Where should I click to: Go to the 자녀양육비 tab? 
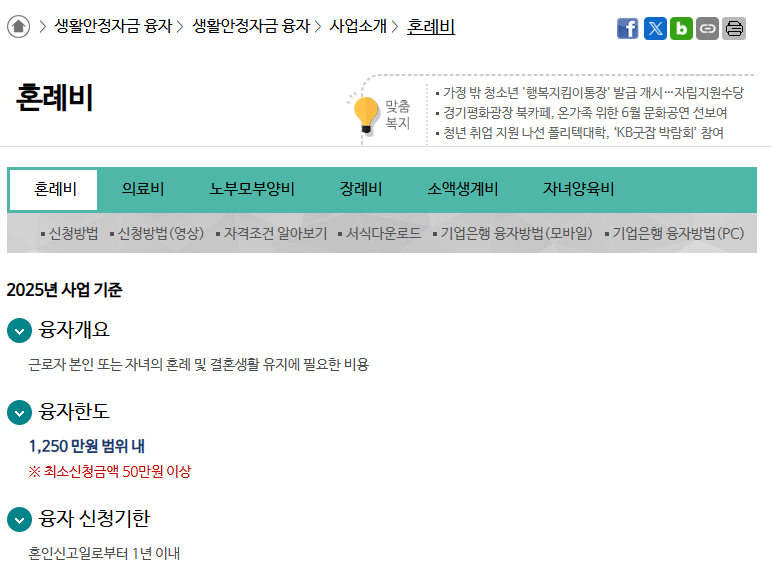(x=578, y=190)
